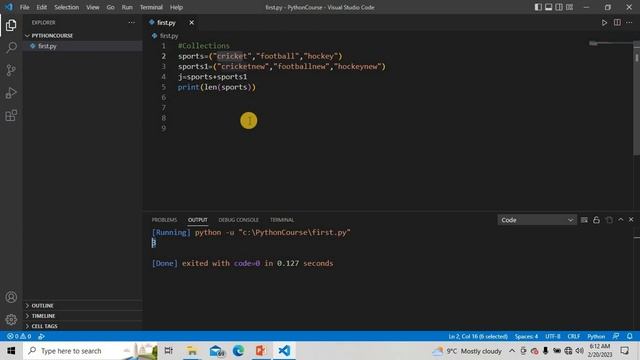Viewport: 640px width, 360px height.
Task: Open File Explorer from the taskbar
Action: point(192,351)
